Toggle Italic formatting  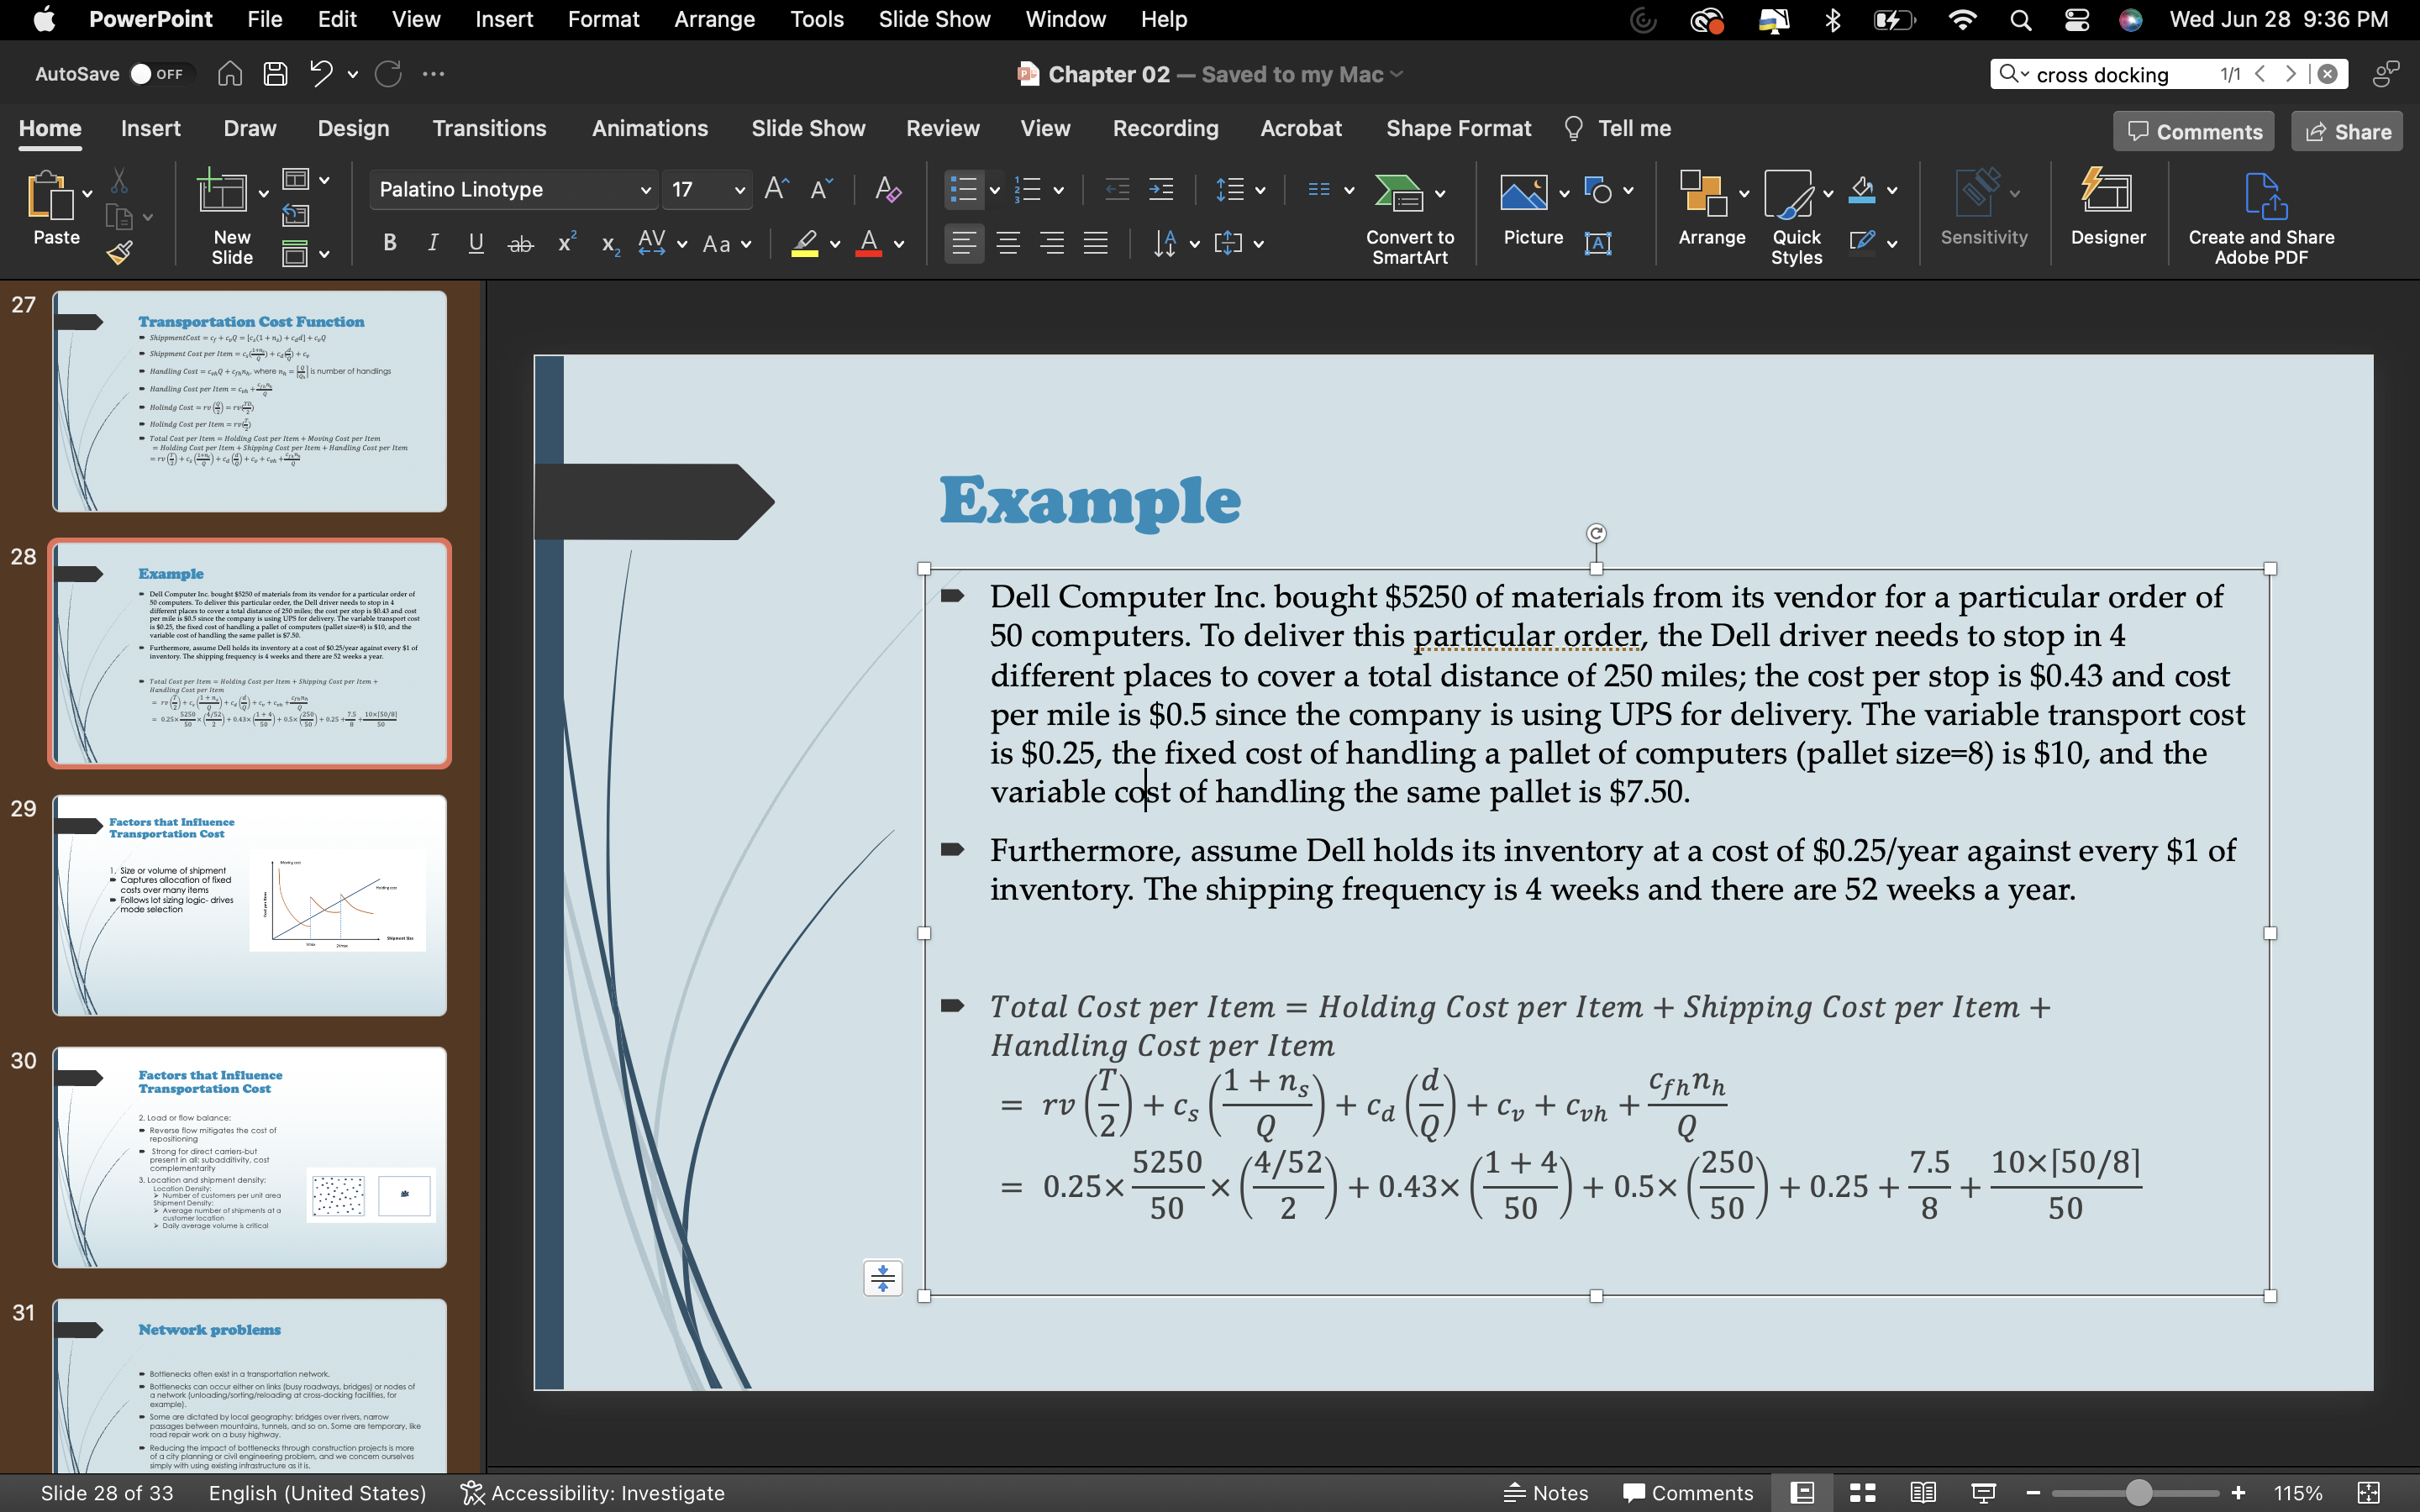pyautogui.click(x=433, y=243)
